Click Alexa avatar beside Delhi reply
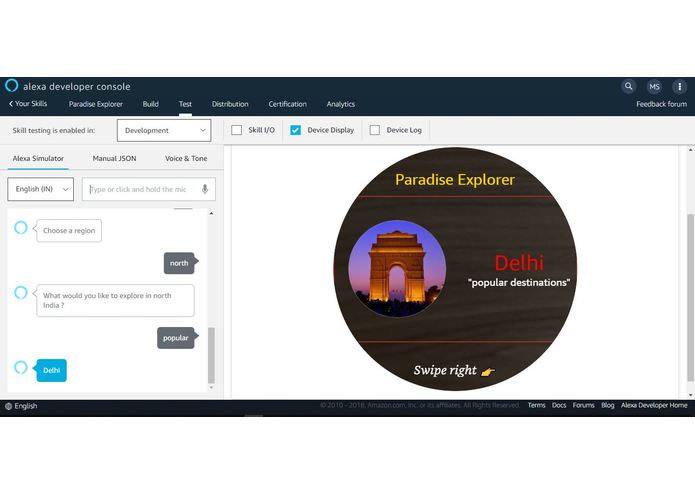 [21, 367]
